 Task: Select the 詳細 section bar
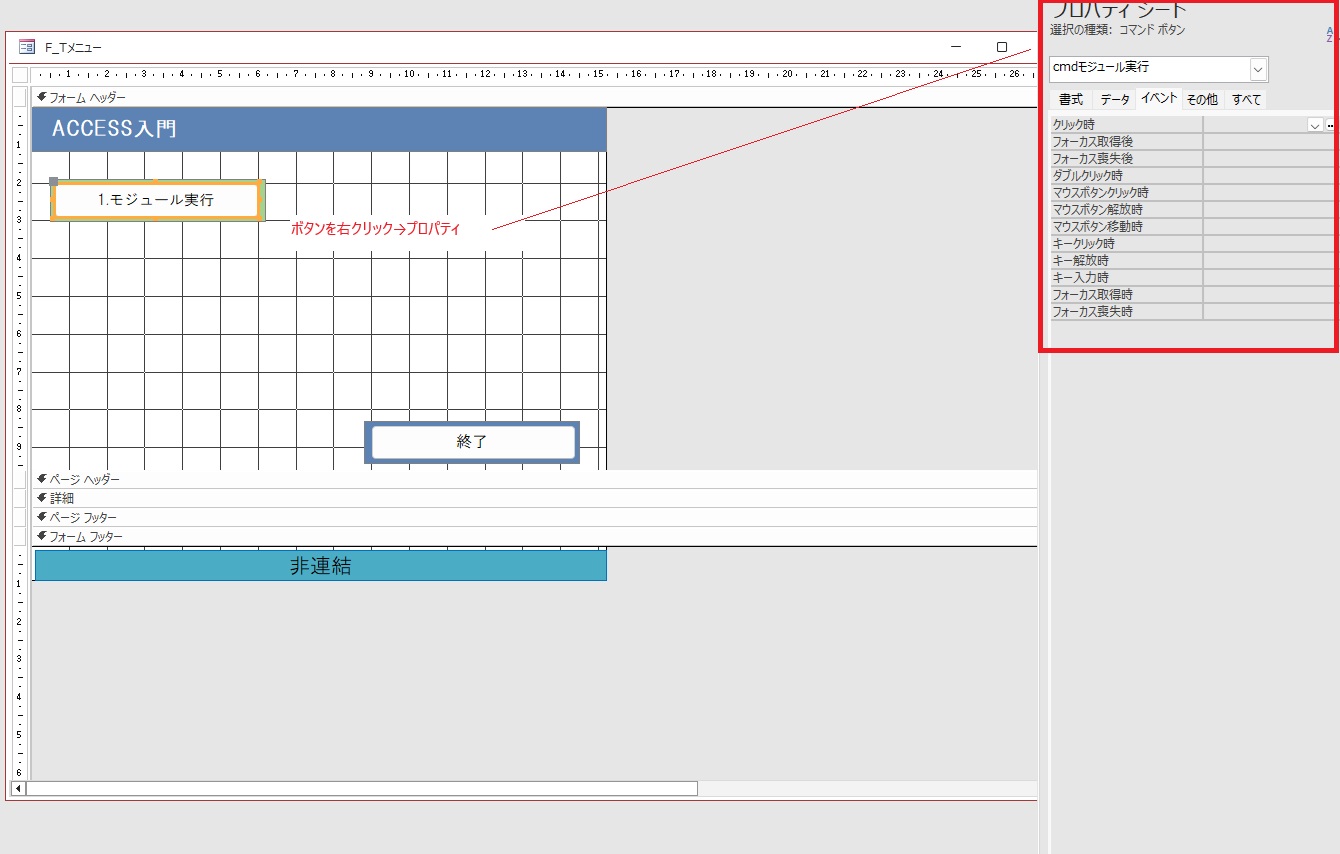pyautogui.click(x=500, y=498)
